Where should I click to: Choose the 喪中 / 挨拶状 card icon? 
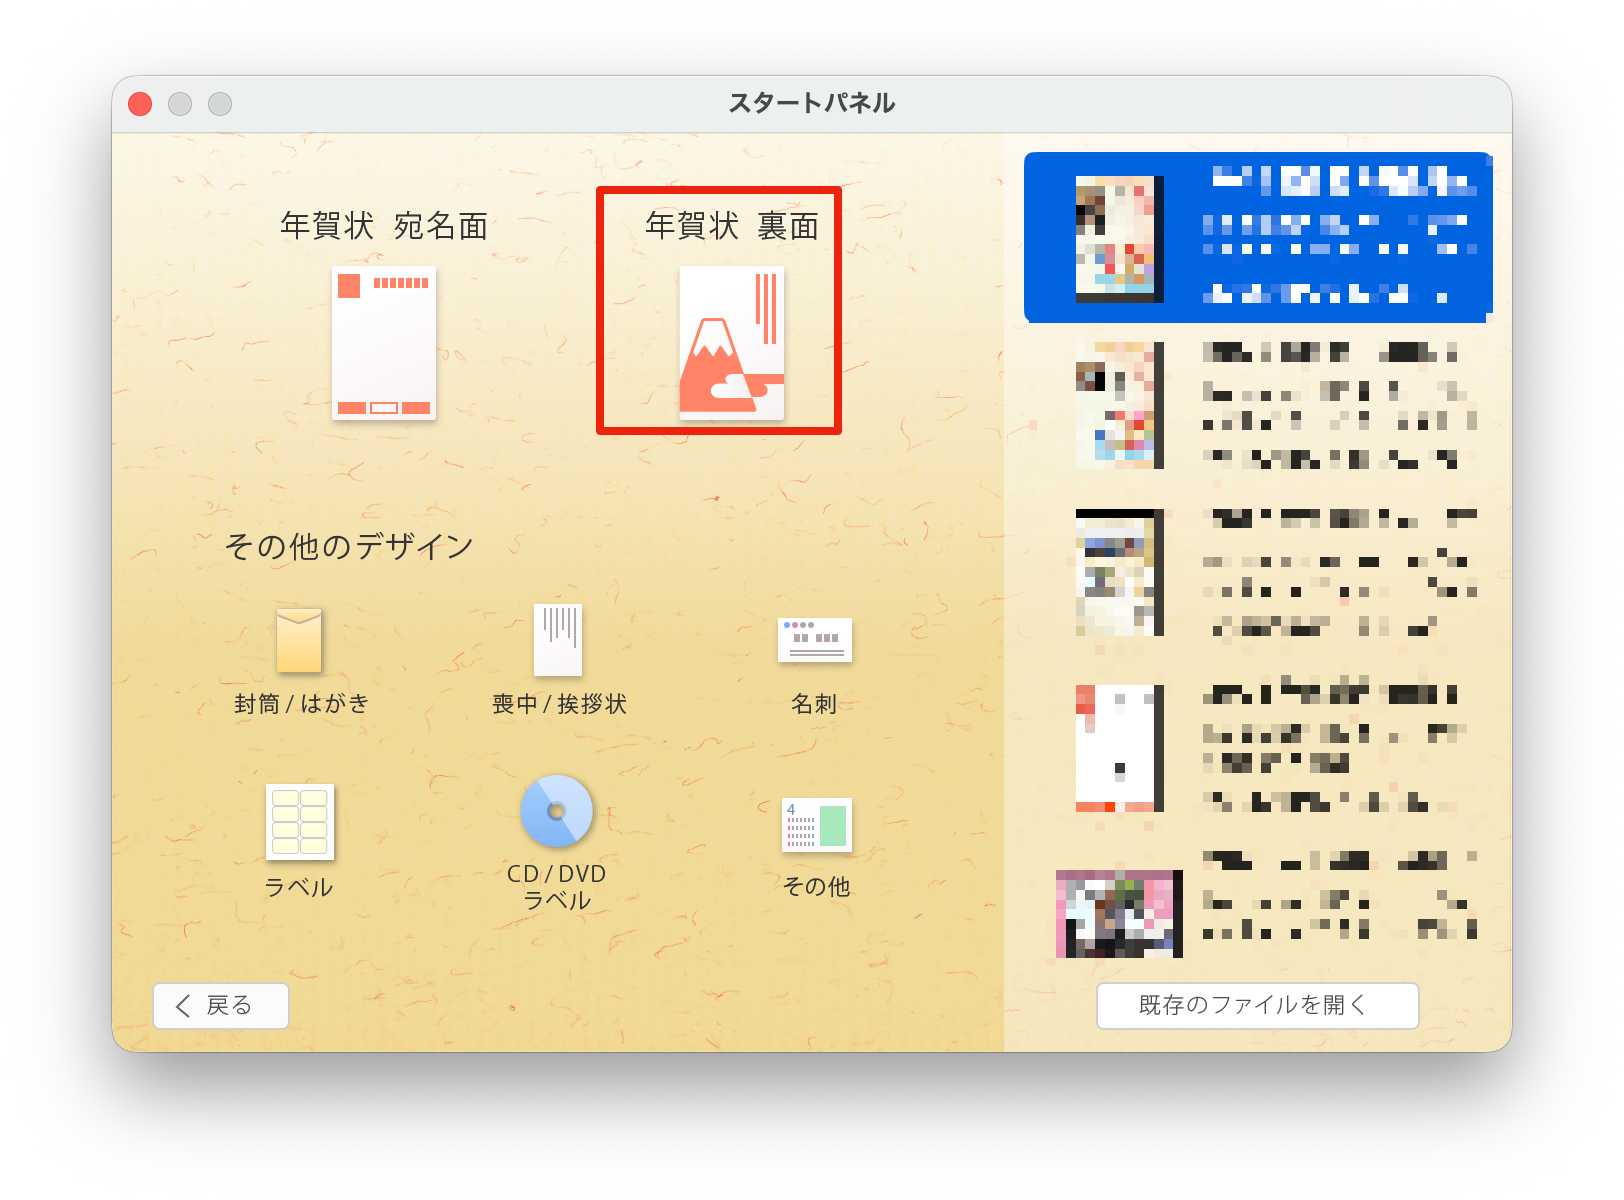pyautogui.click(x=558, y=640)
